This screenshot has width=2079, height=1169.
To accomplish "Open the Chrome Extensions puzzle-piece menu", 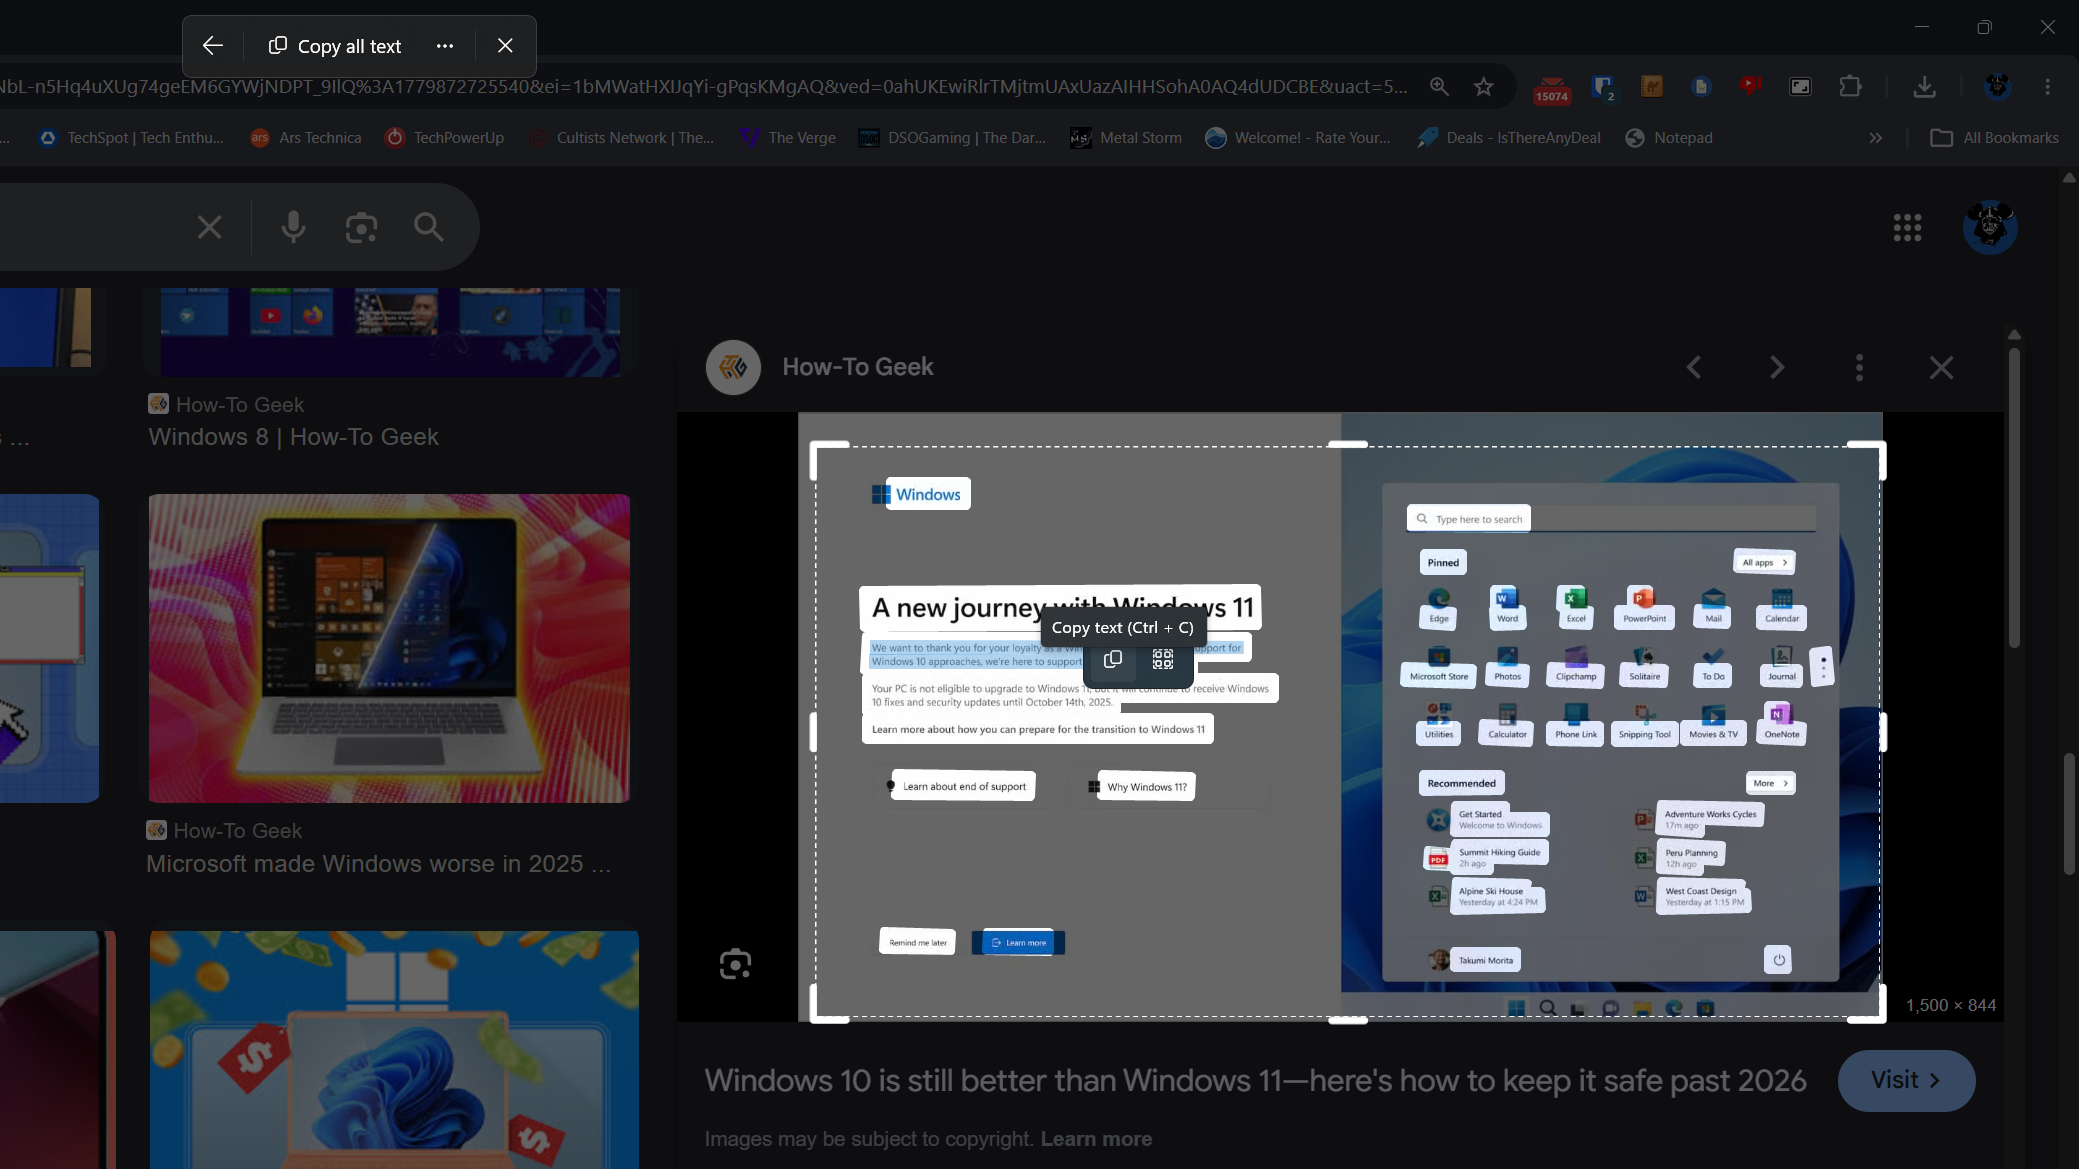I will [1851, 86].
